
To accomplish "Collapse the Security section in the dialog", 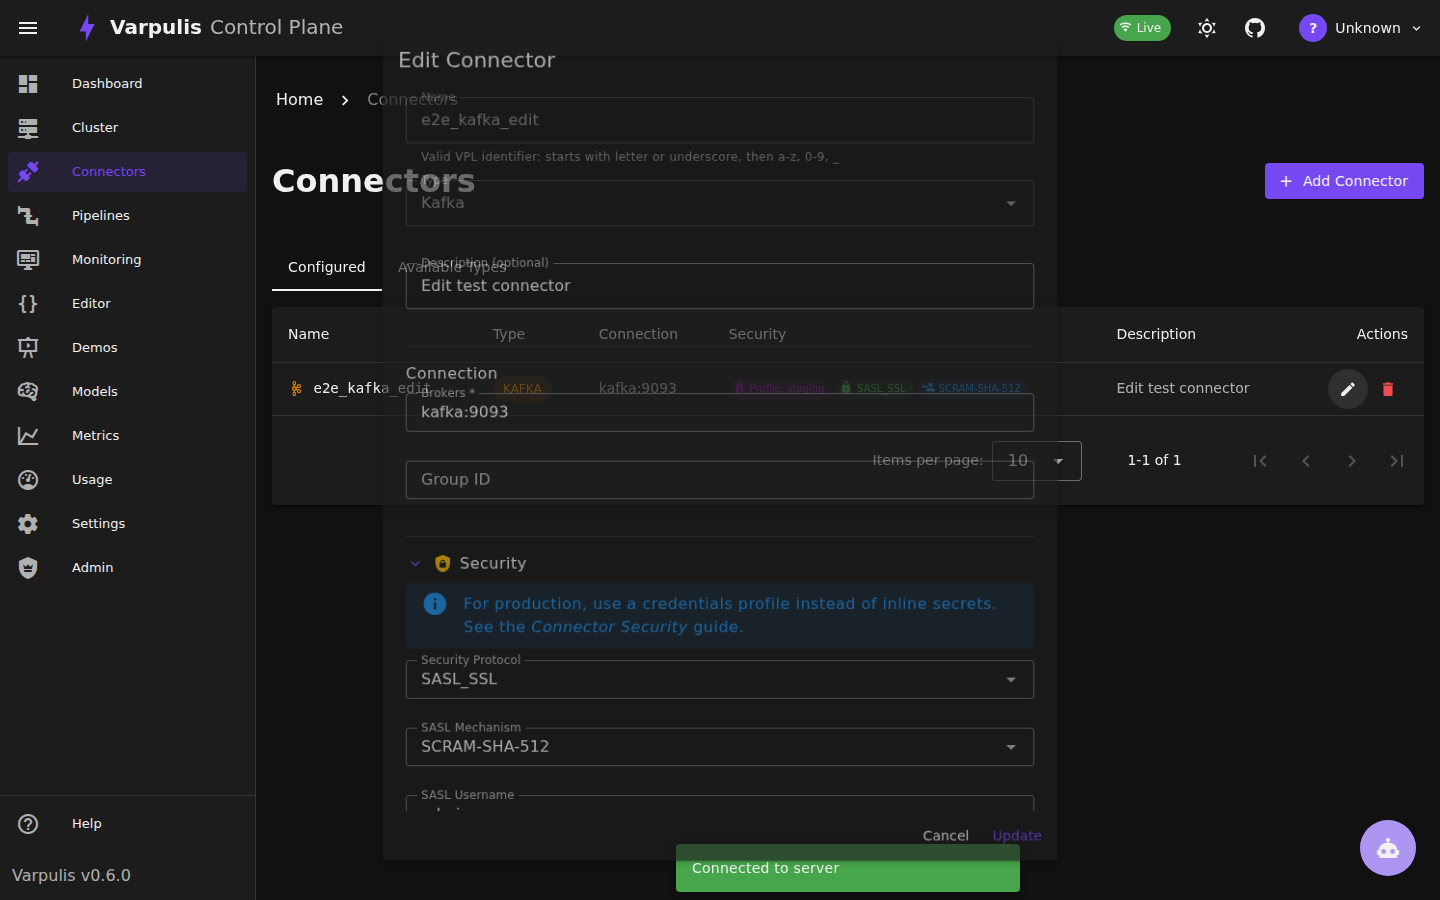I will tap(416, 563).
